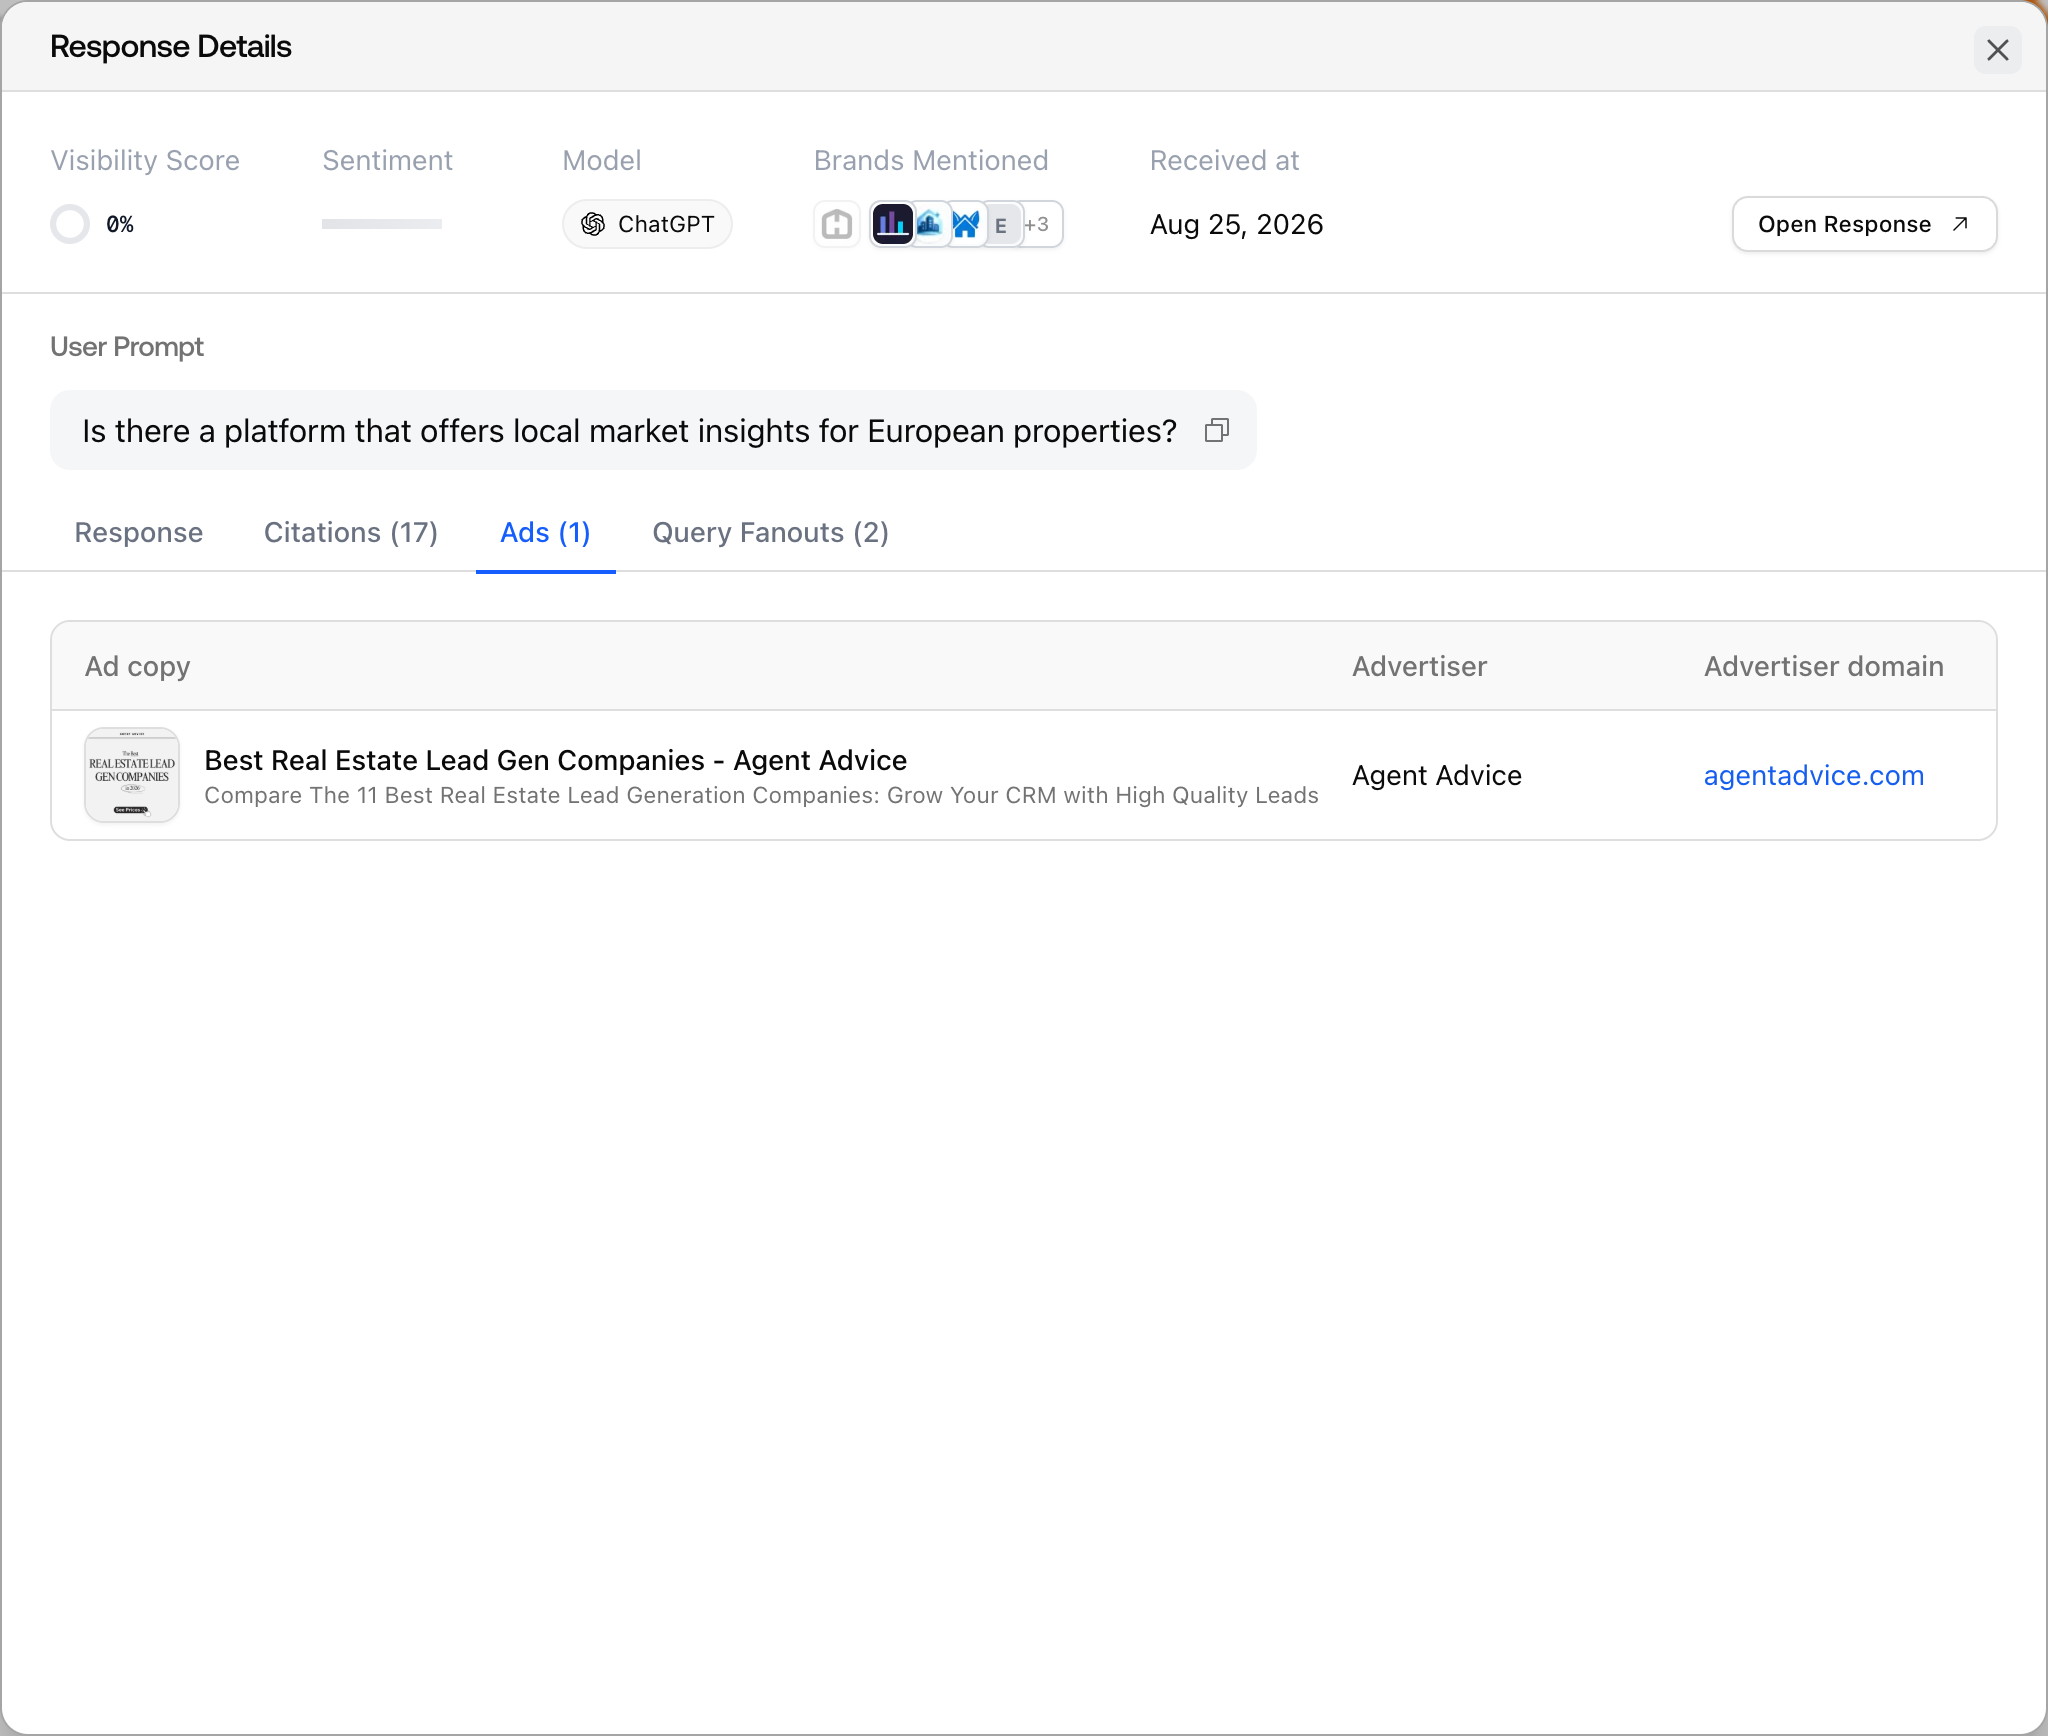The width and height of the screenshot is (2048, 1736).
Task: Click the Open Response button
Action: 1864,224
